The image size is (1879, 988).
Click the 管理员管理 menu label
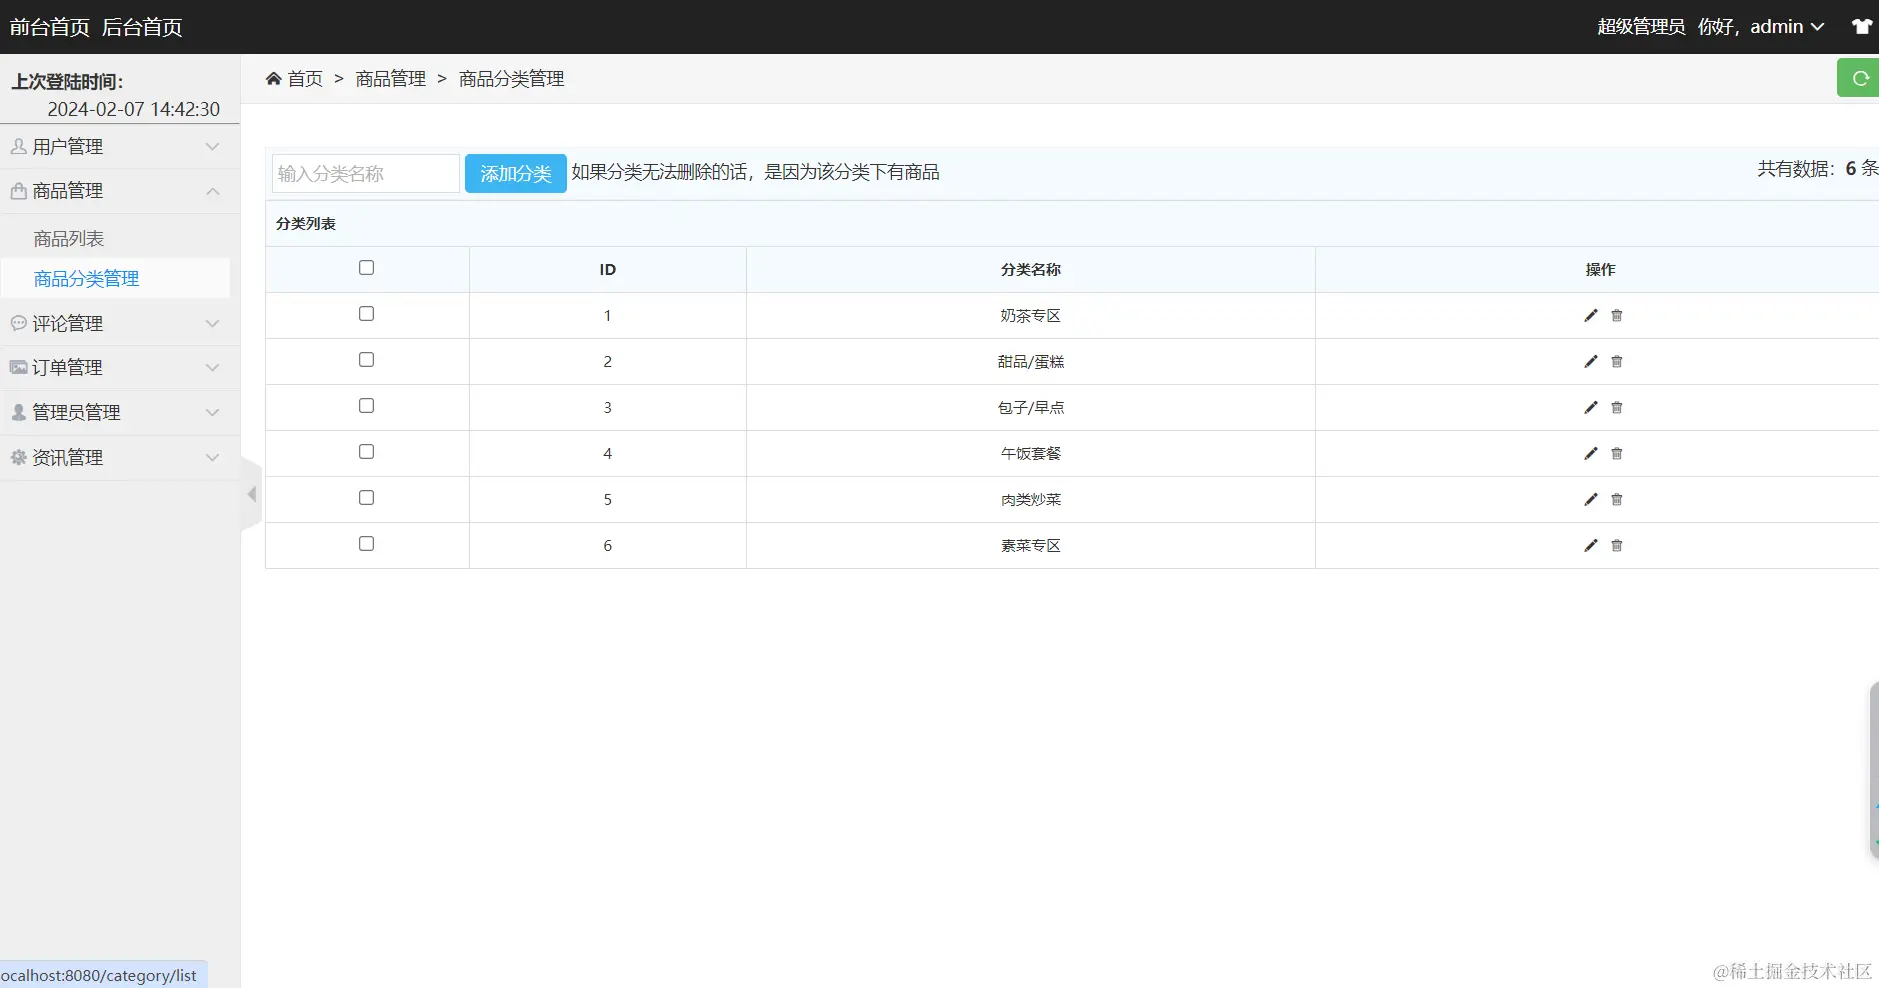click(76, 413)
